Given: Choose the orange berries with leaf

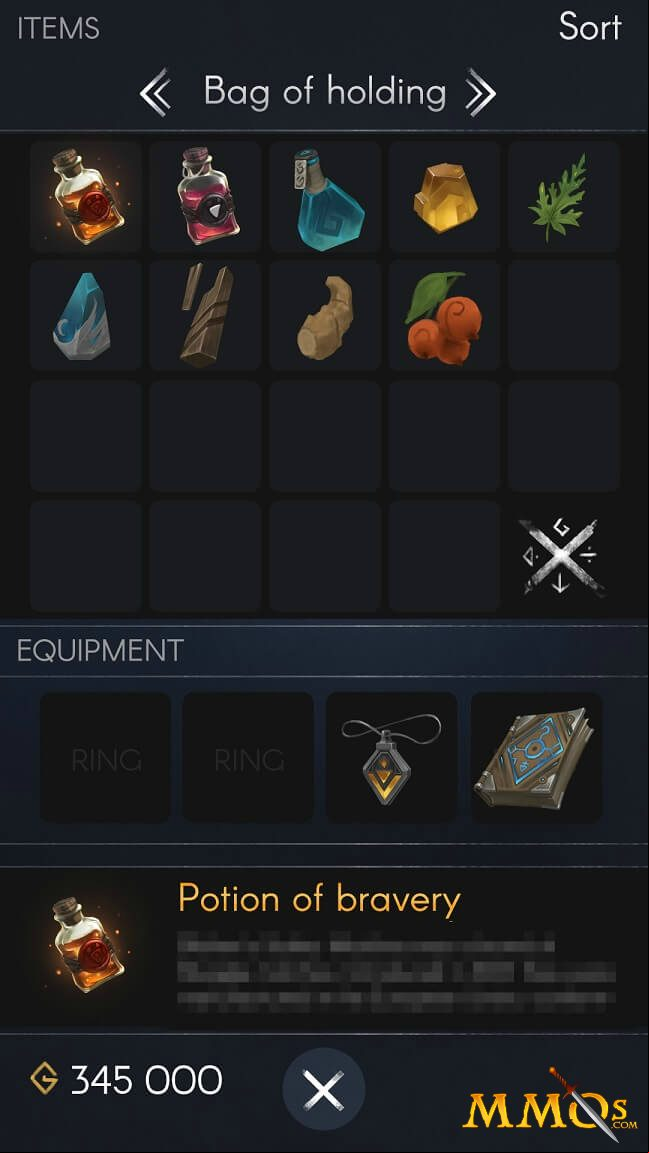Looking at the screenshot, I should [445, 315].
